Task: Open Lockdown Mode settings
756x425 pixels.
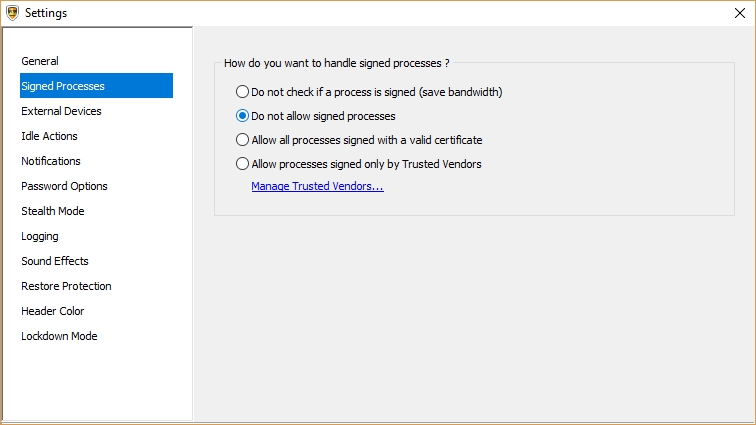Action: pyautogui.click(x=59, y=336)
